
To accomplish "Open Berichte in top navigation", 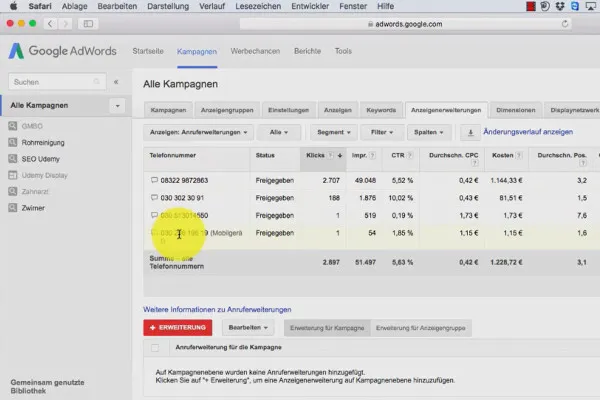I will coord(307,51).
